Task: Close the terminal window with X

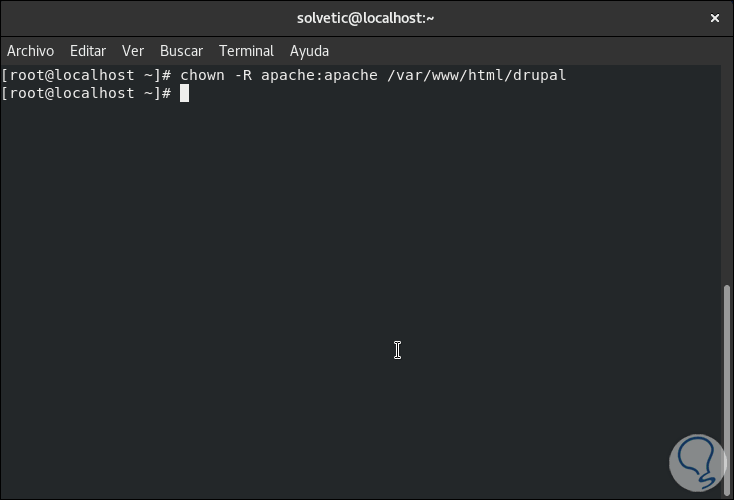Action: click(x=715, y=18)
